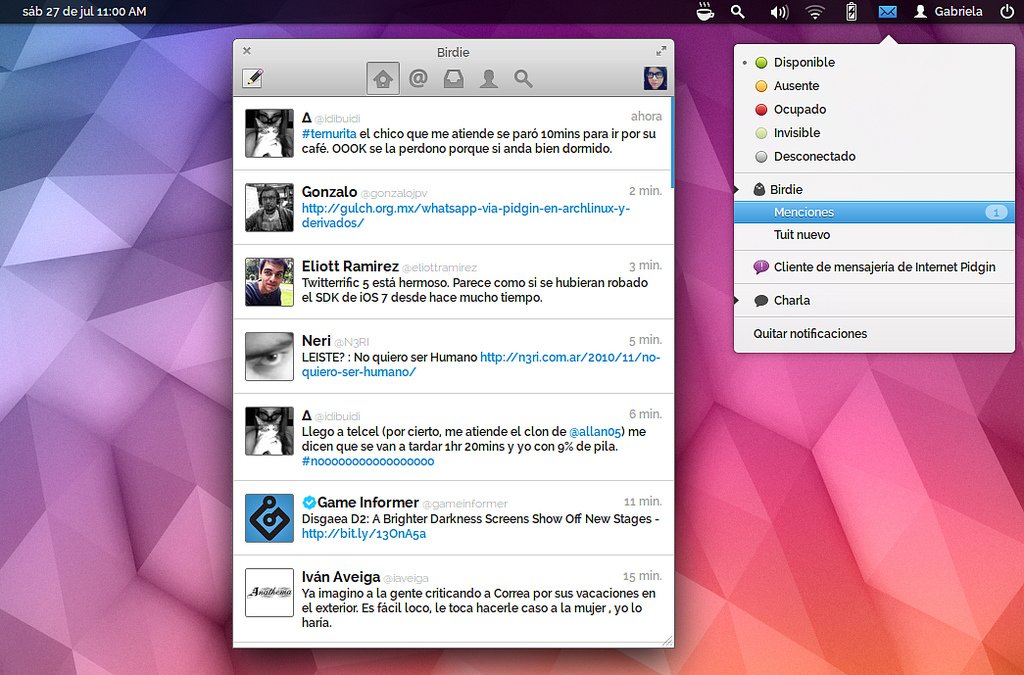The height and width of the screenshot is (675, 1024).
Task: Click the coffee cup indicator in top panel
Action: 706,12
